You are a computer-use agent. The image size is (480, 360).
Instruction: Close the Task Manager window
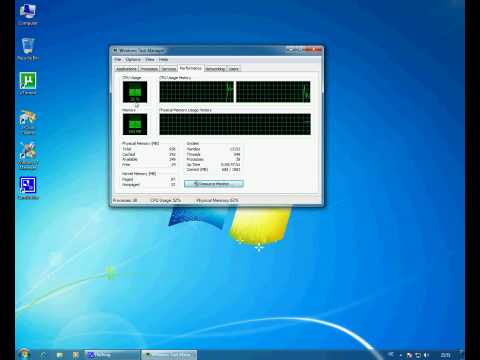point(314,50)
